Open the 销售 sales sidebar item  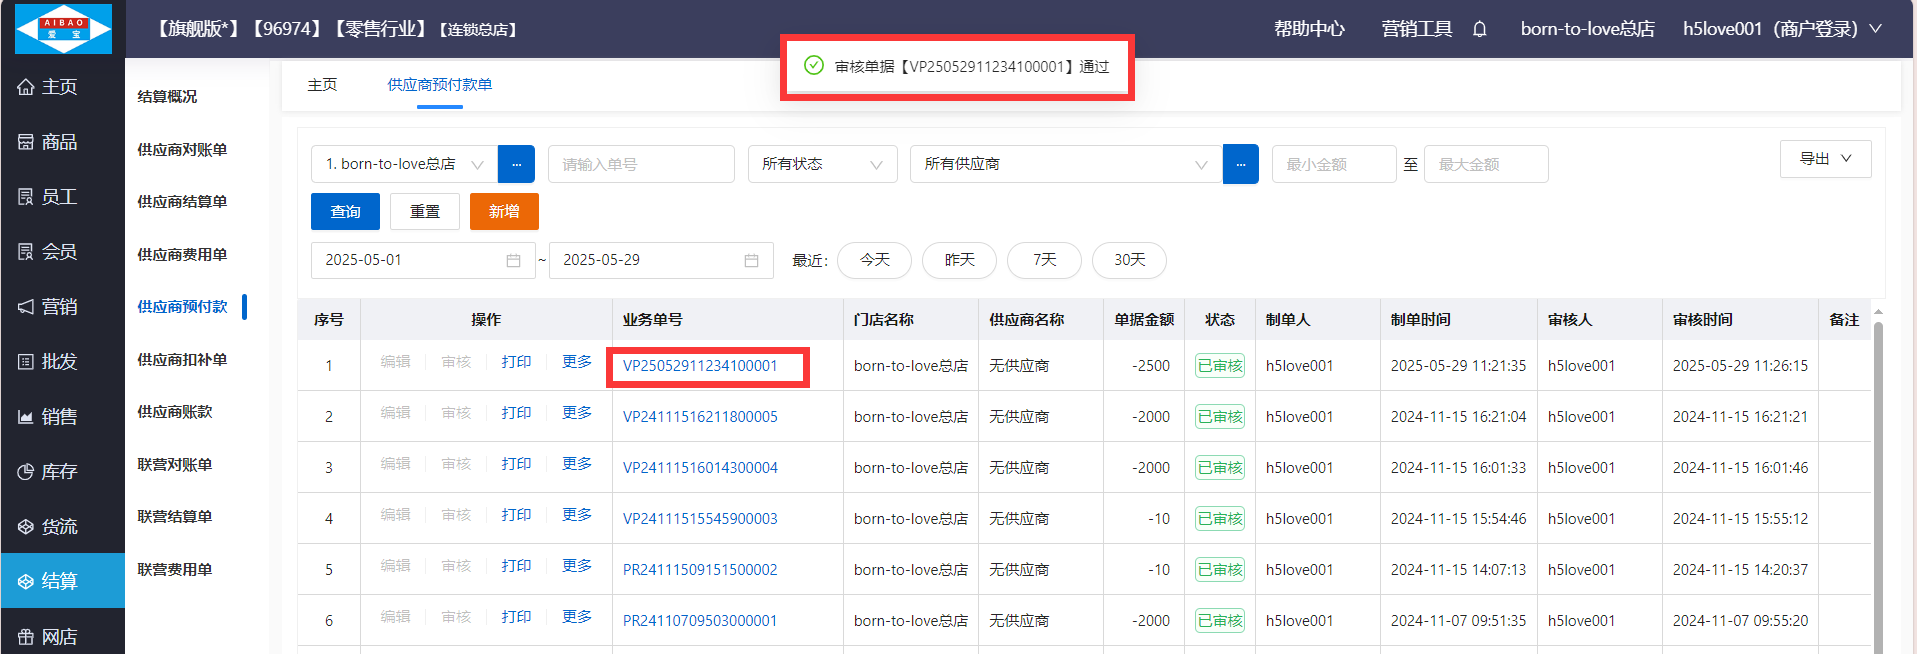[x=60, y=416]
